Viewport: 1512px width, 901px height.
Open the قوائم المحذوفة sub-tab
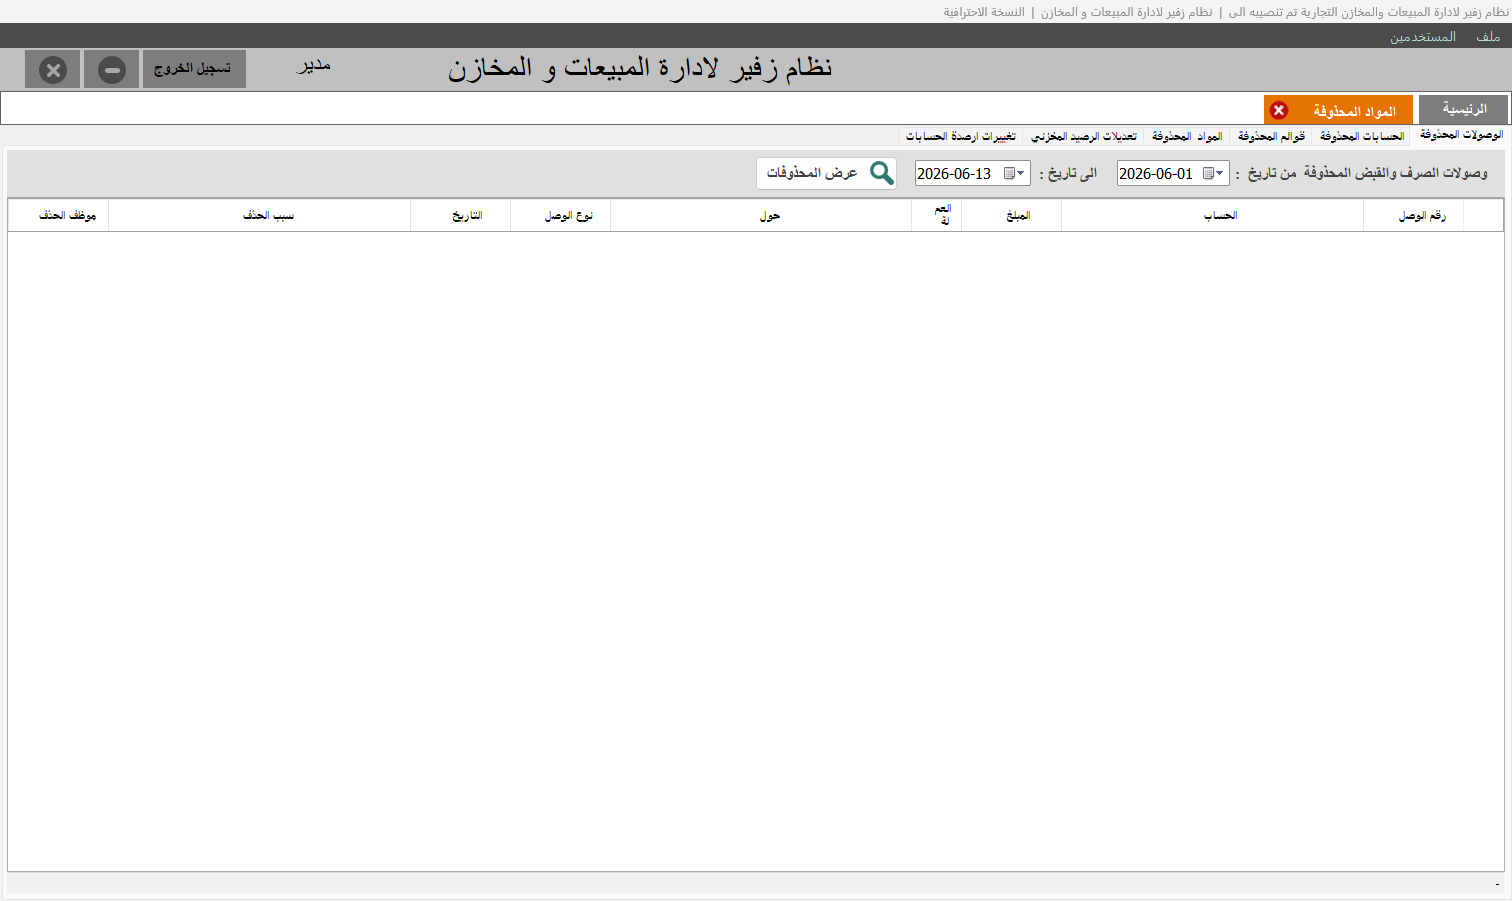pyautogui.click(x=1271, y=136)
